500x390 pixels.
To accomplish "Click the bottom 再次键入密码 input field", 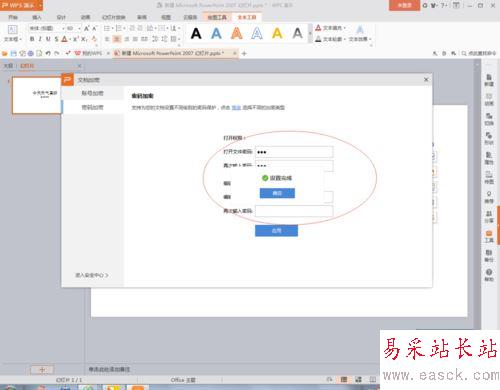I will coord(294,211).
